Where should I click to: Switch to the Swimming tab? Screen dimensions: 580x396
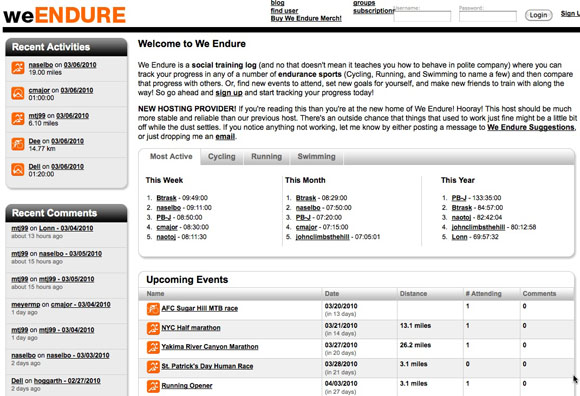pyautogui.click(x=316, y=156)
